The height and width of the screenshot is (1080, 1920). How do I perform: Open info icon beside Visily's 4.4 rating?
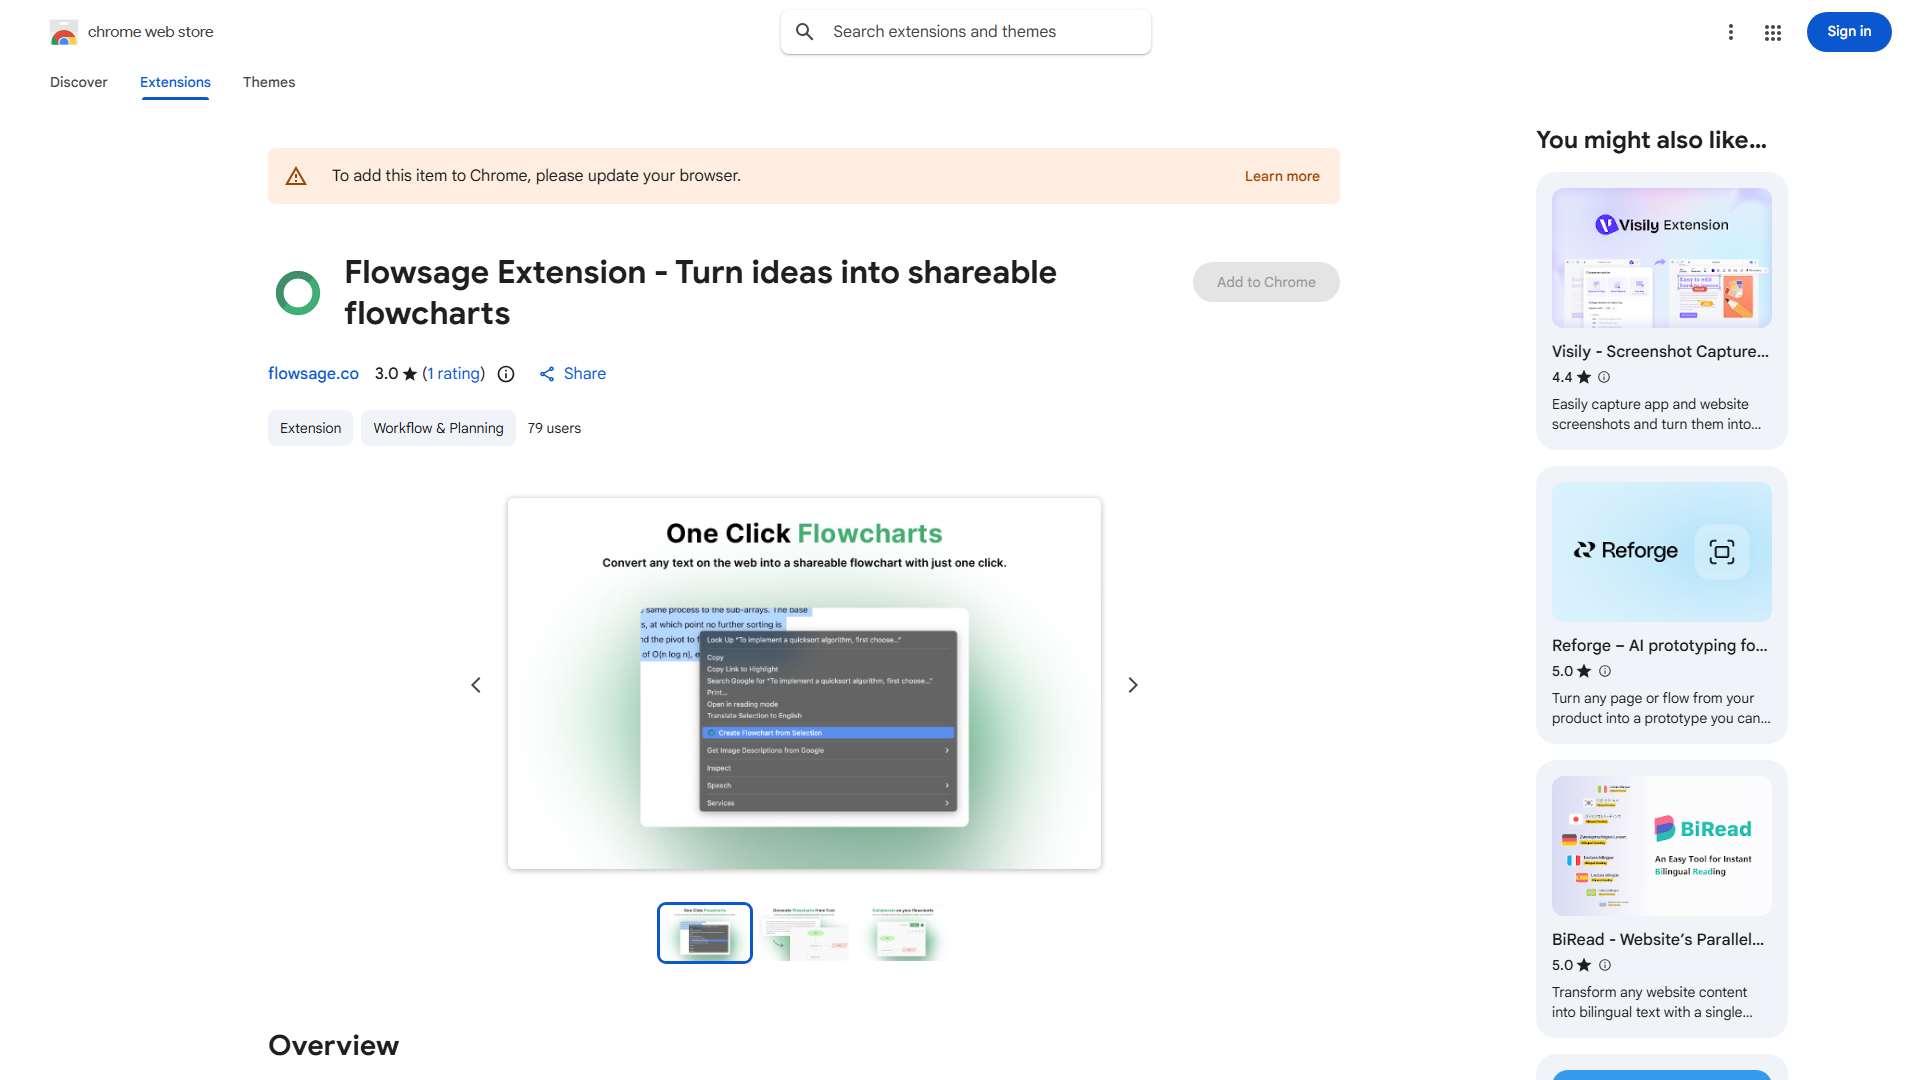(1604, 377)
